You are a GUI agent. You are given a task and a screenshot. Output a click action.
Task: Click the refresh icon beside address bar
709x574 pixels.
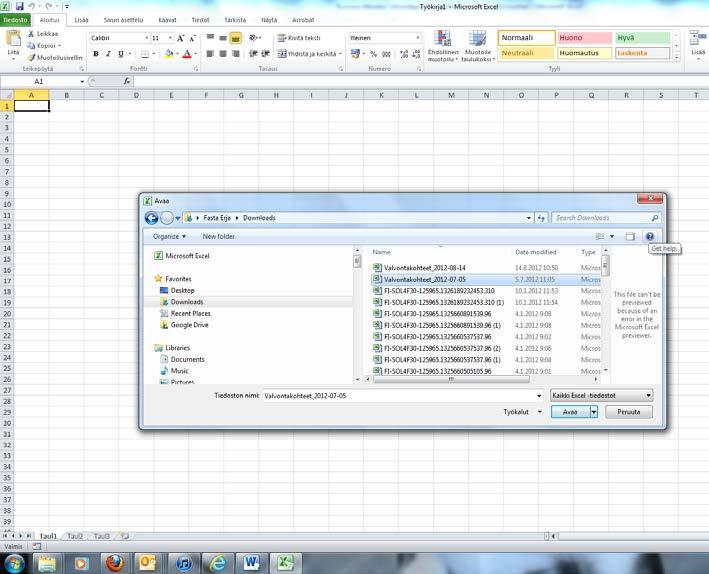click(541, 218)
